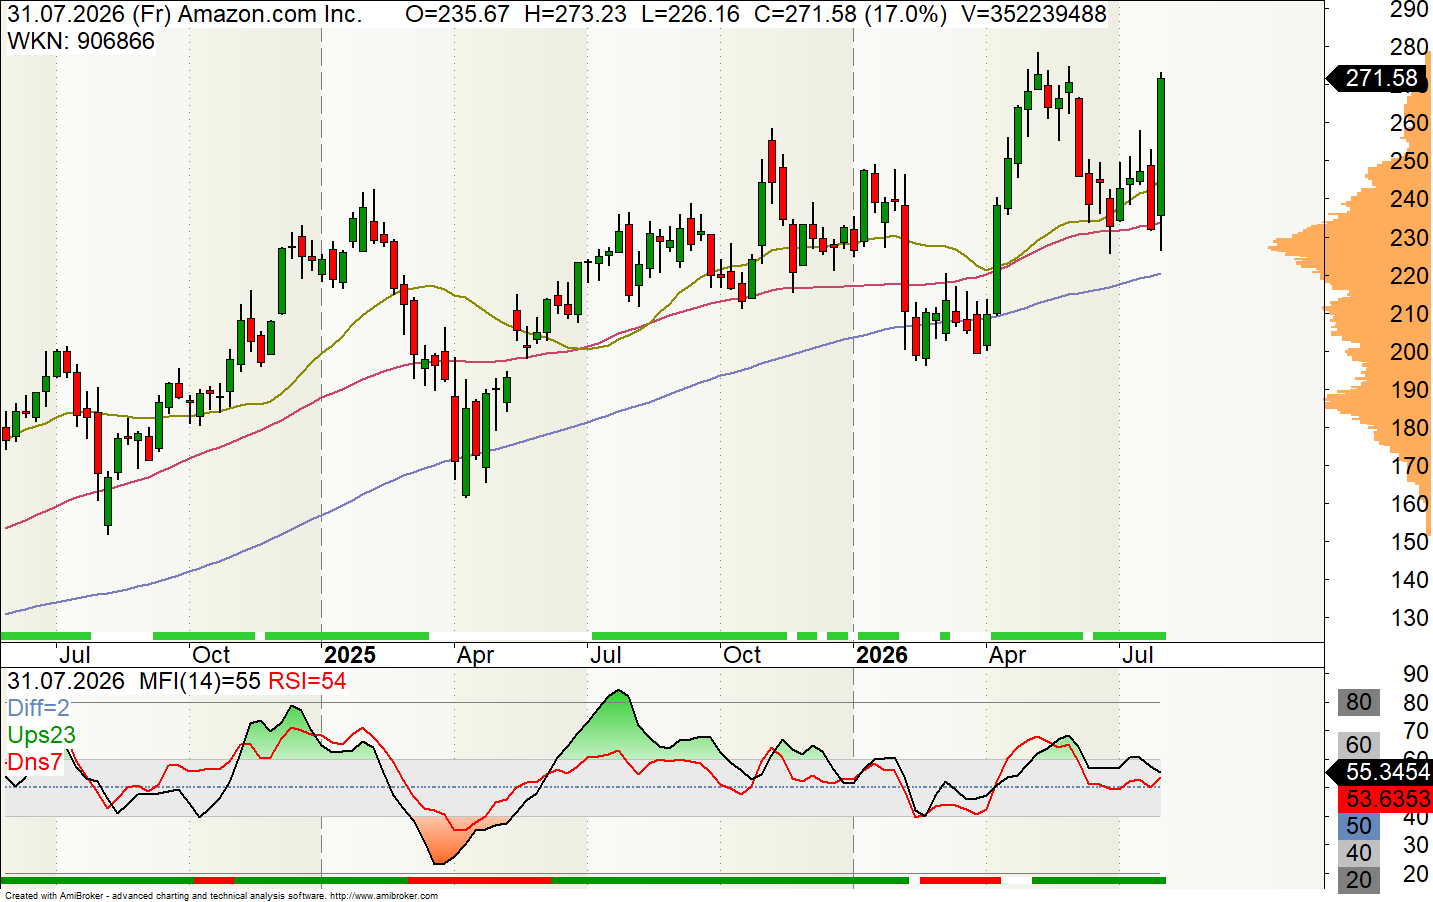Click the close value 'C=271.58 (17.0%)'

click(x=850, y=14)
